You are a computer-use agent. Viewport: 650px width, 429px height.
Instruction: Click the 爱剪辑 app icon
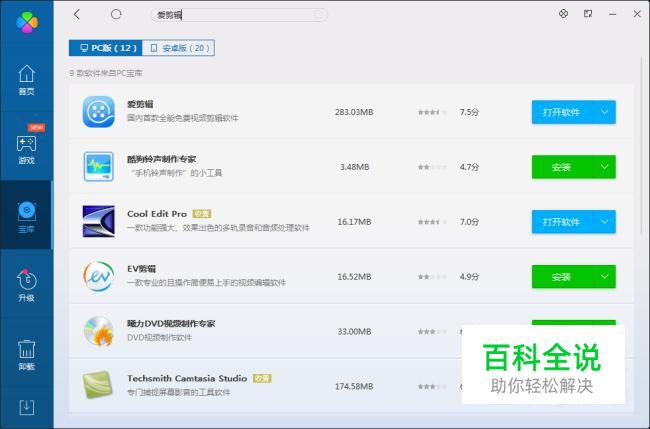pyautogui.click(x=99, y=111)
